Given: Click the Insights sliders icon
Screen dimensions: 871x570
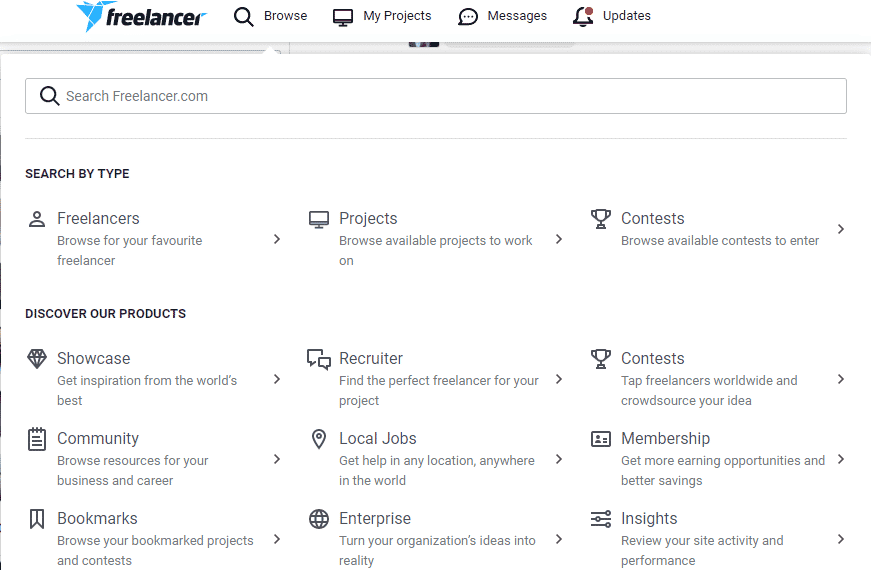Looking at the screenshot, I should (x=600, y=519).
